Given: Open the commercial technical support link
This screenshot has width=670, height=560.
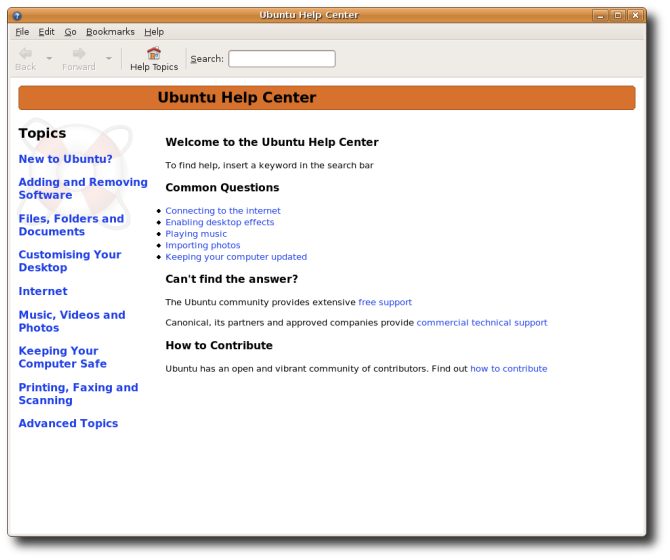Looking at the screenshot, I should coord(482,323).
